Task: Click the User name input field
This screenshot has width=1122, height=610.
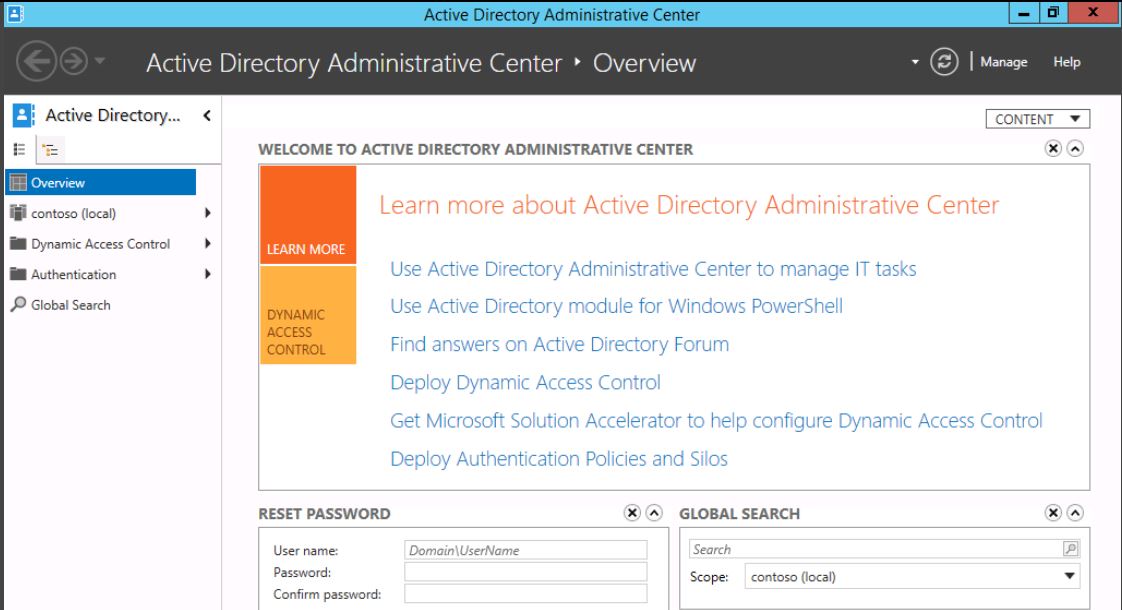Action: (x=526, y=549)
